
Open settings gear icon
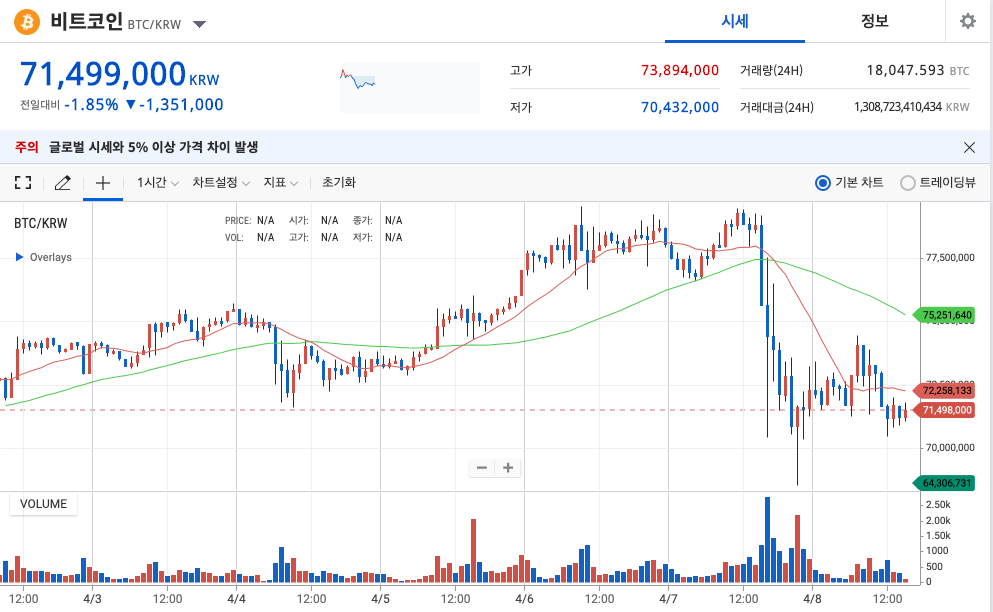[x=968, y=22]
